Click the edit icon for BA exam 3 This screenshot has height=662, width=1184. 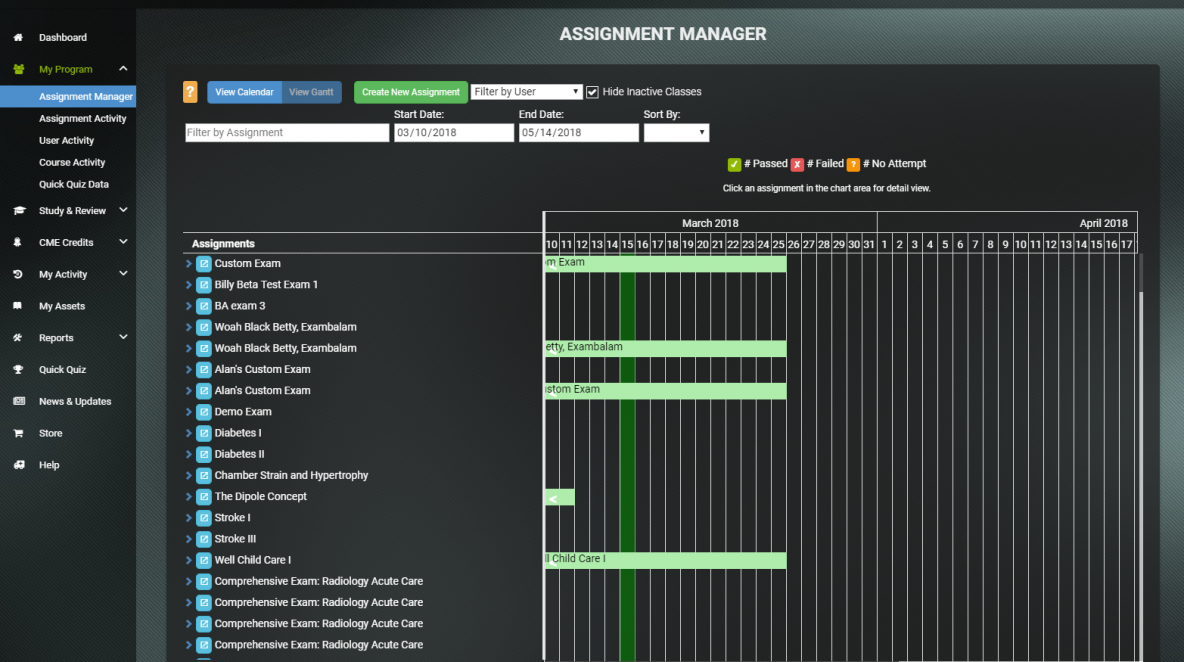pos(203,306)
